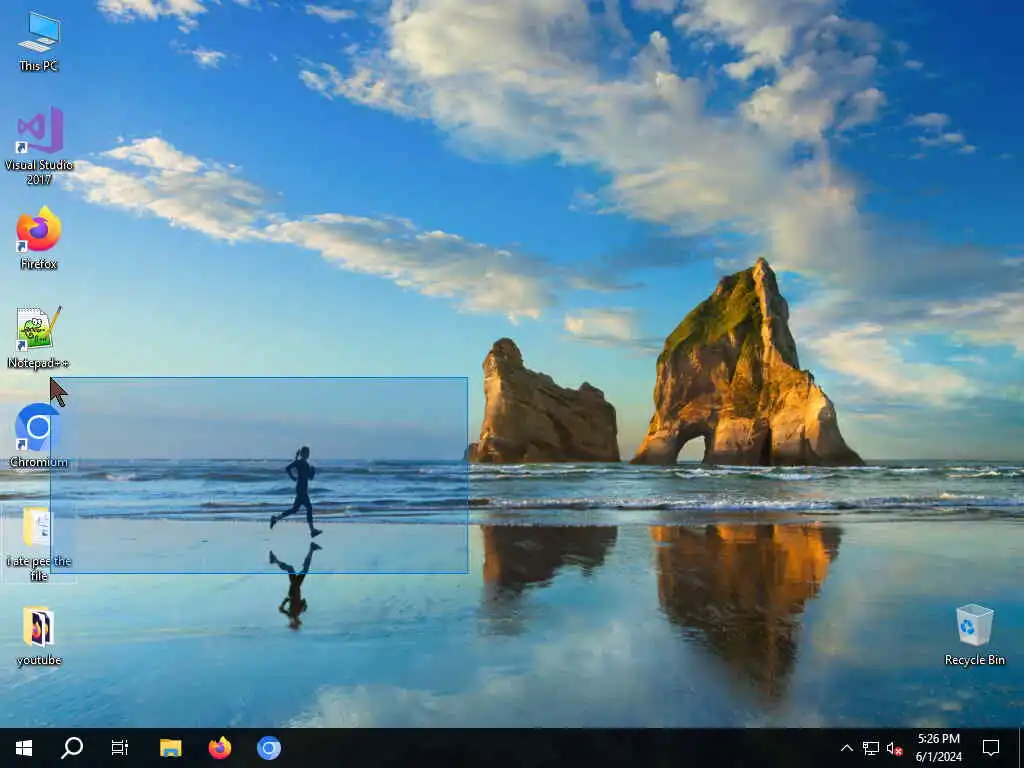Open the taskbar search
The height and width of the screenshot is (768, 1024).
point(72,748)
